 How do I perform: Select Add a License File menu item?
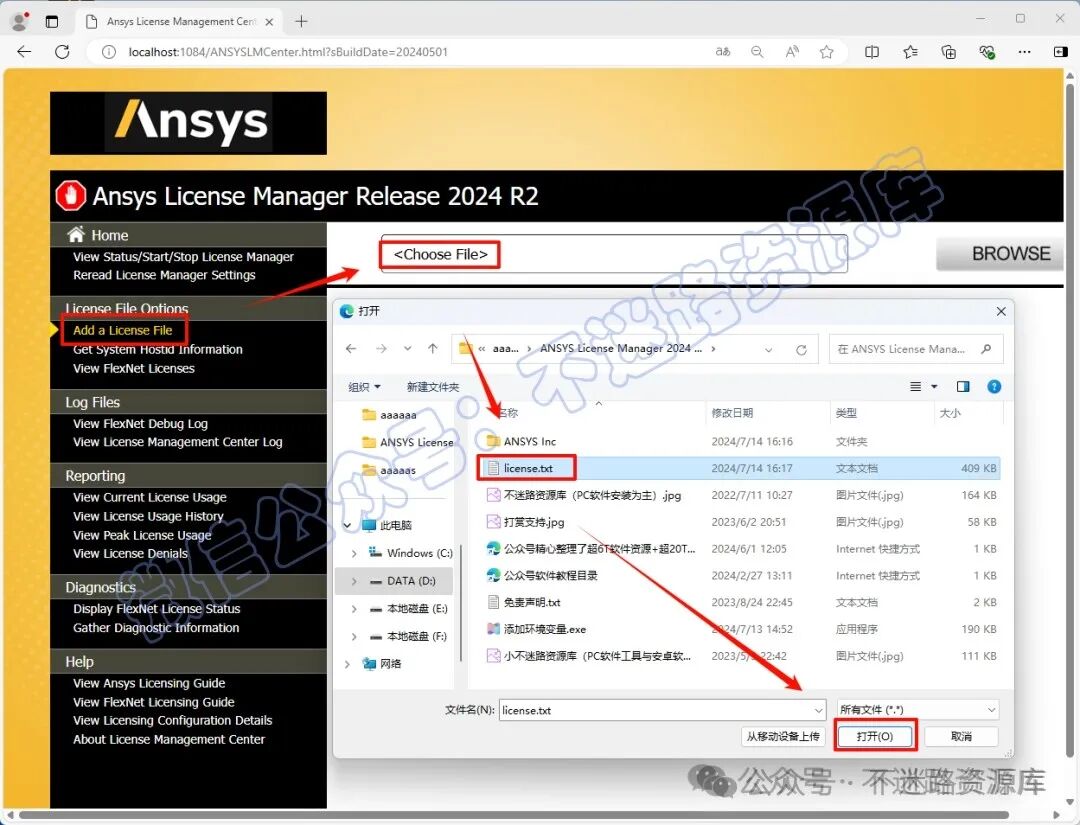(123, 331)
